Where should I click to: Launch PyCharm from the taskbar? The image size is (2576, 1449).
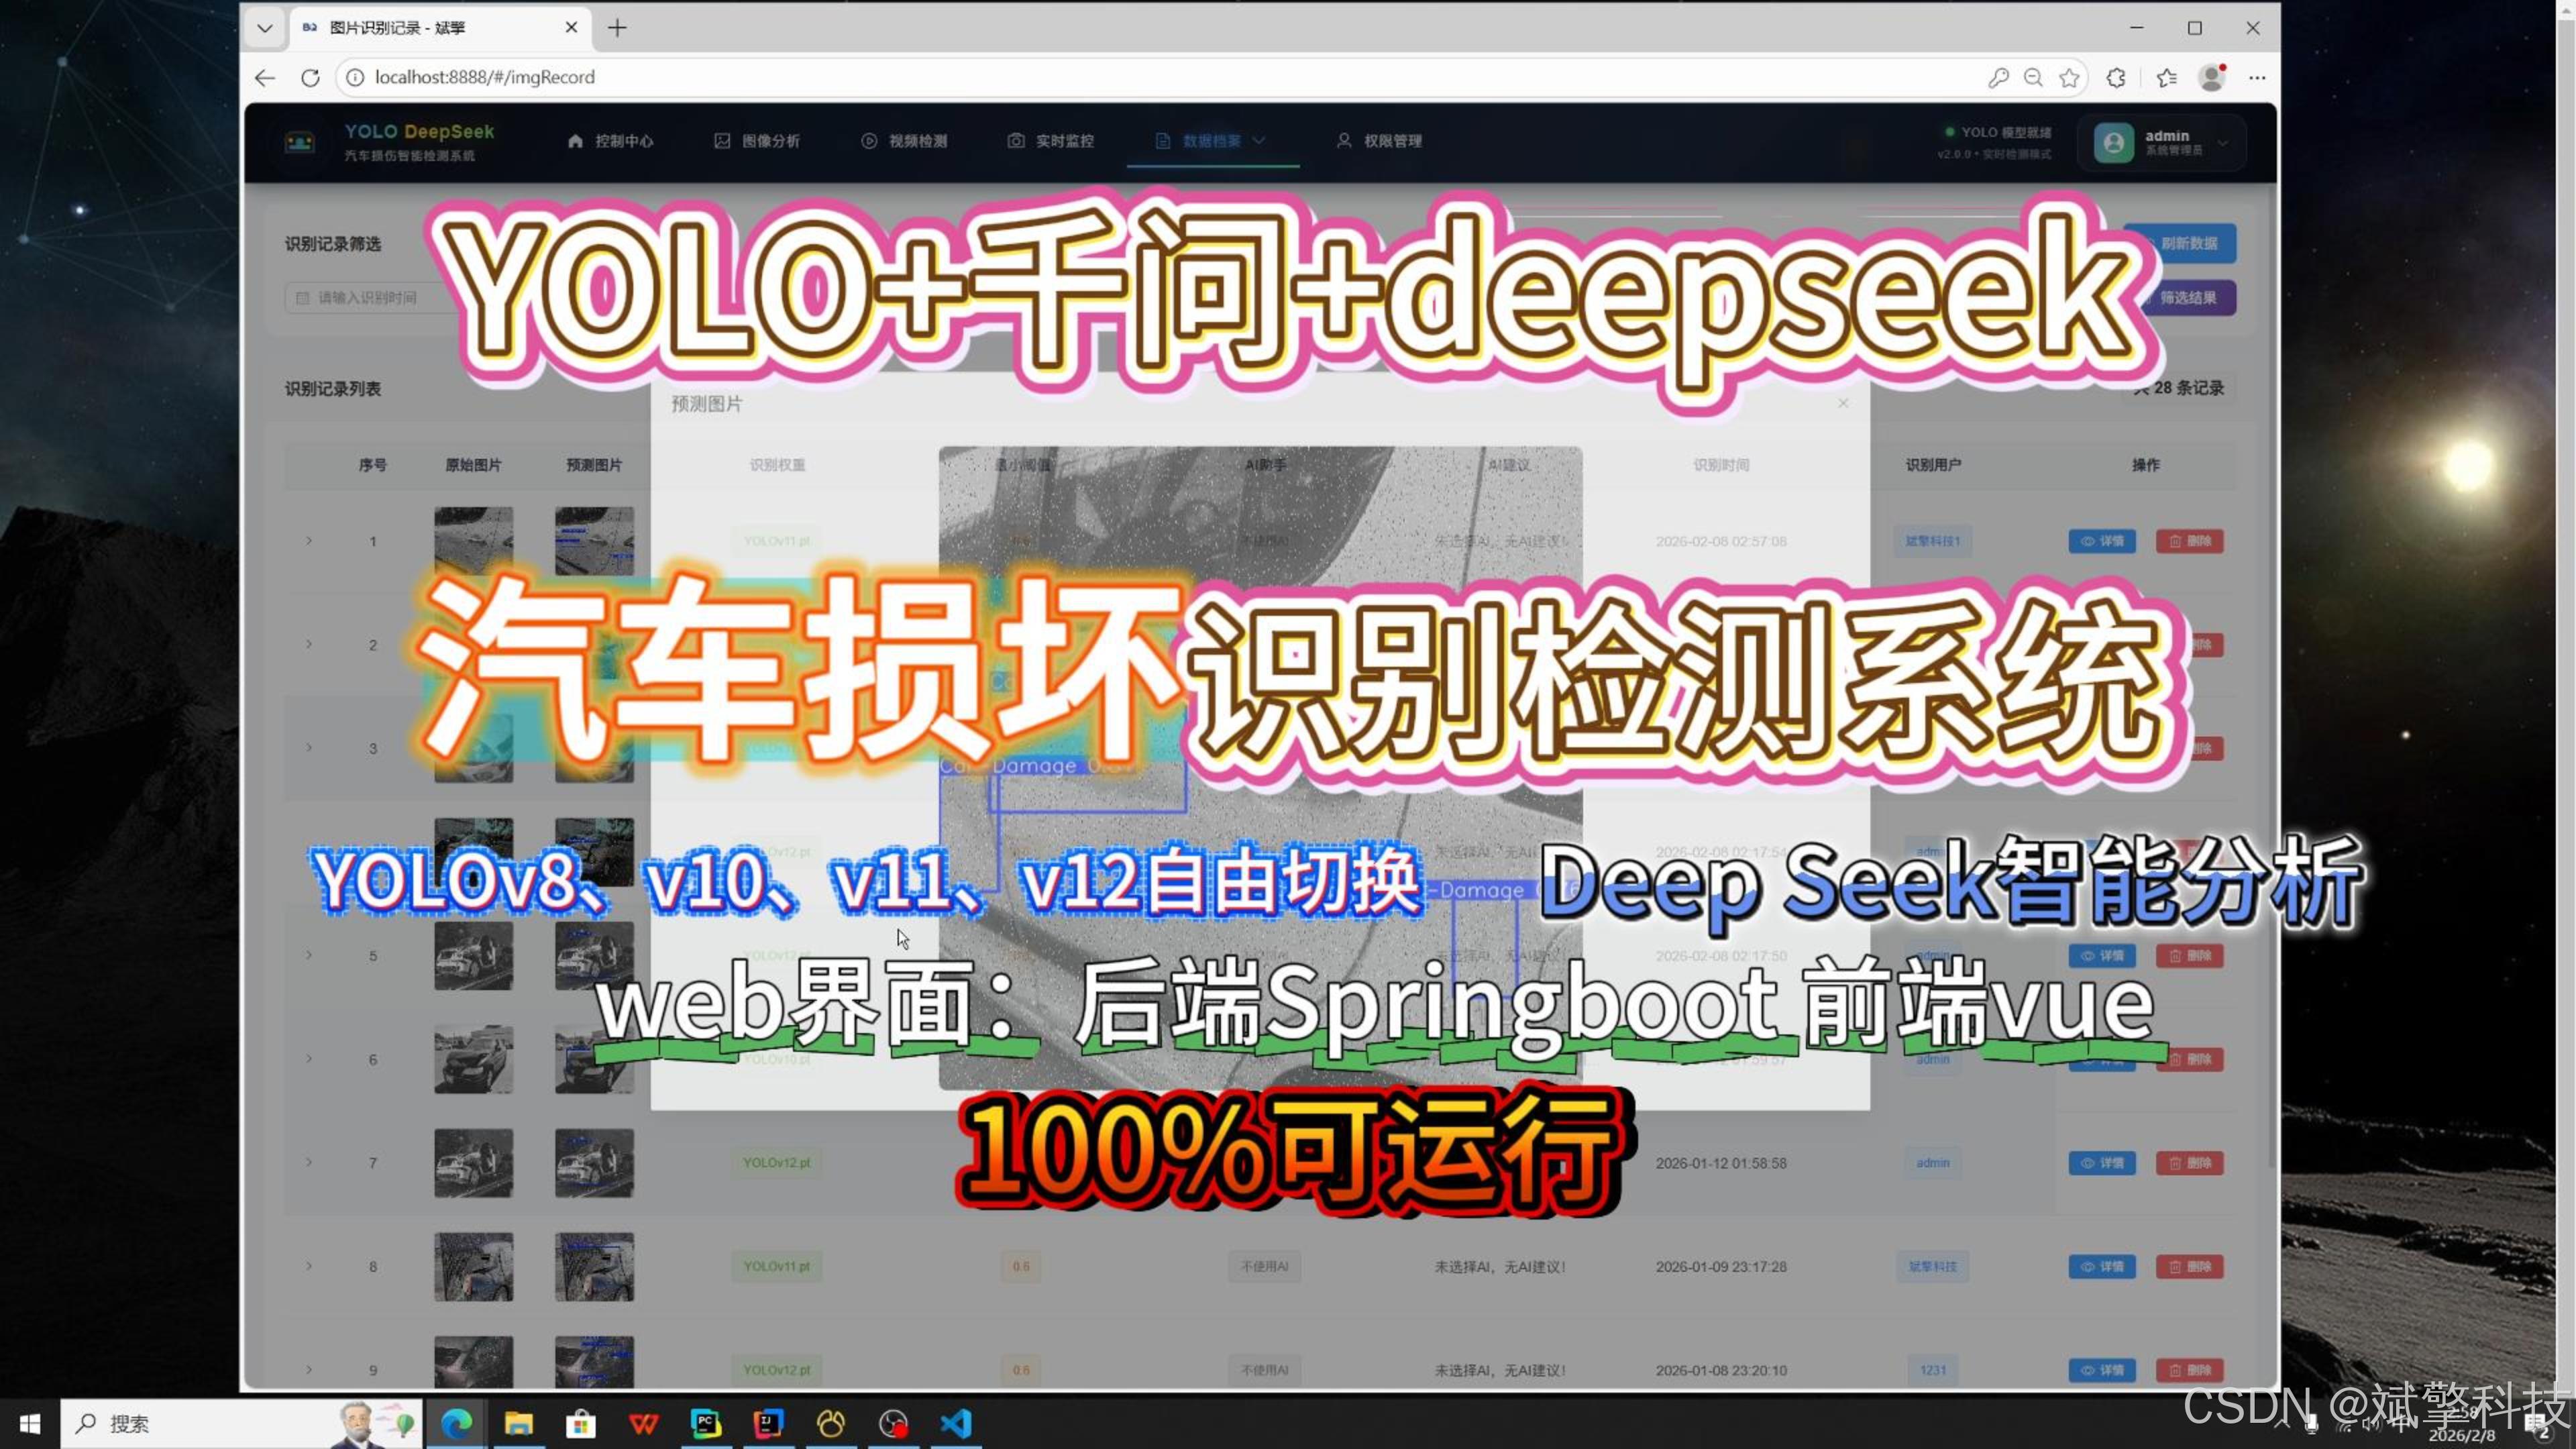point(705,1423)
